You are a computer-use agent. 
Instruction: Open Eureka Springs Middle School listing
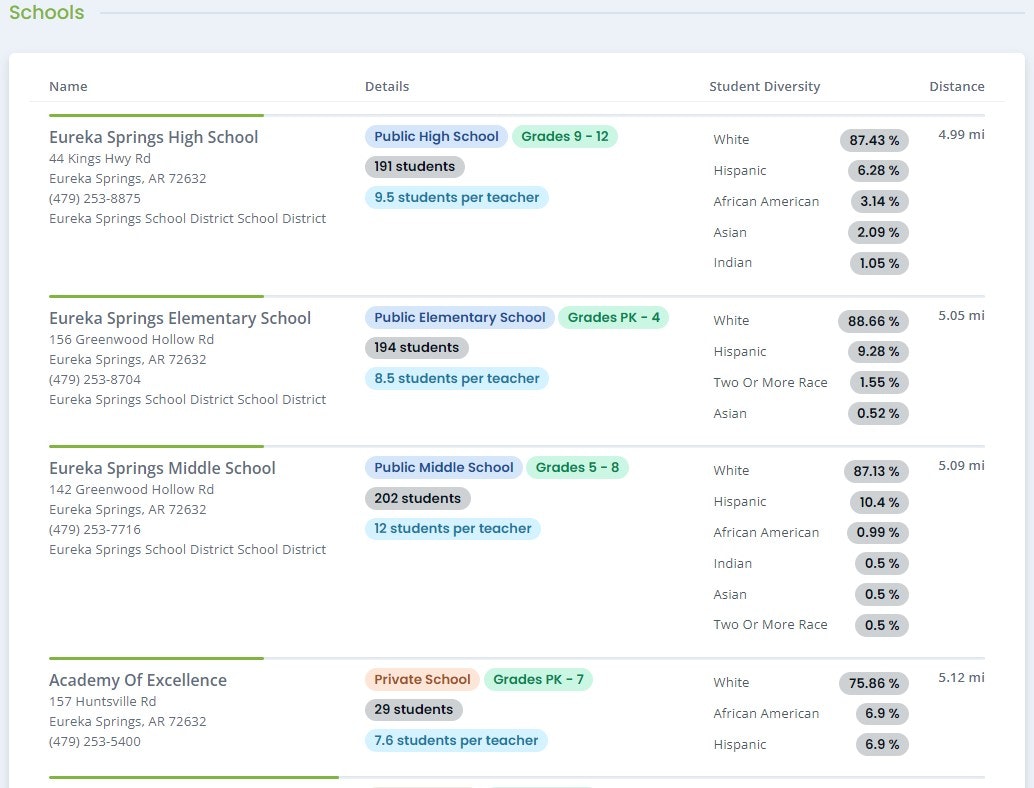point(162,468)
